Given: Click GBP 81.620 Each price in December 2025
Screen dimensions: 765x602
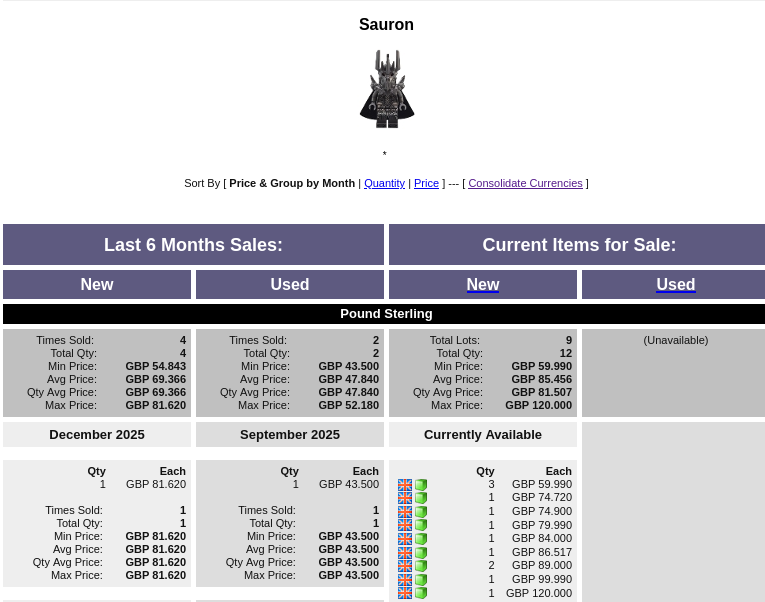Looking at the screenshot, I should tap(156, 484).
